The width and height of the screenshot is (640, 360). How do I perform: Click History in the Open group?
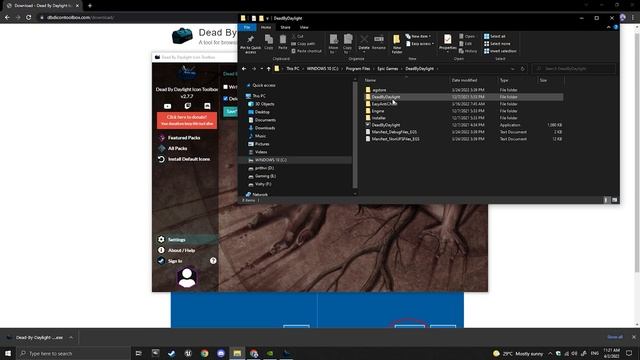pyautogui.click(x=468, y=51)
